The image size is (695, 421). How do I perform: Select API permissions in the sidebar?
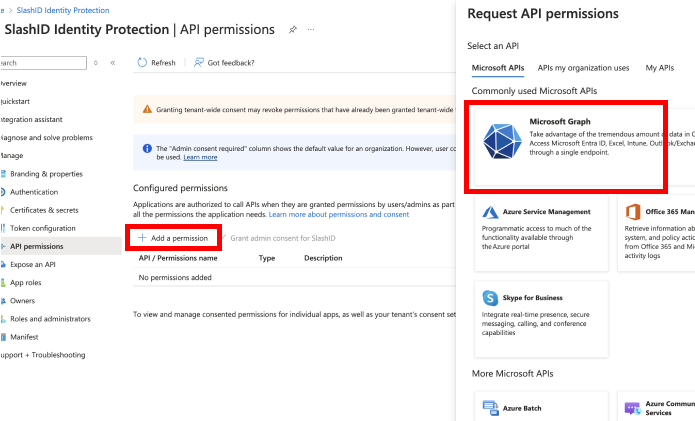(x=61, y=246)
